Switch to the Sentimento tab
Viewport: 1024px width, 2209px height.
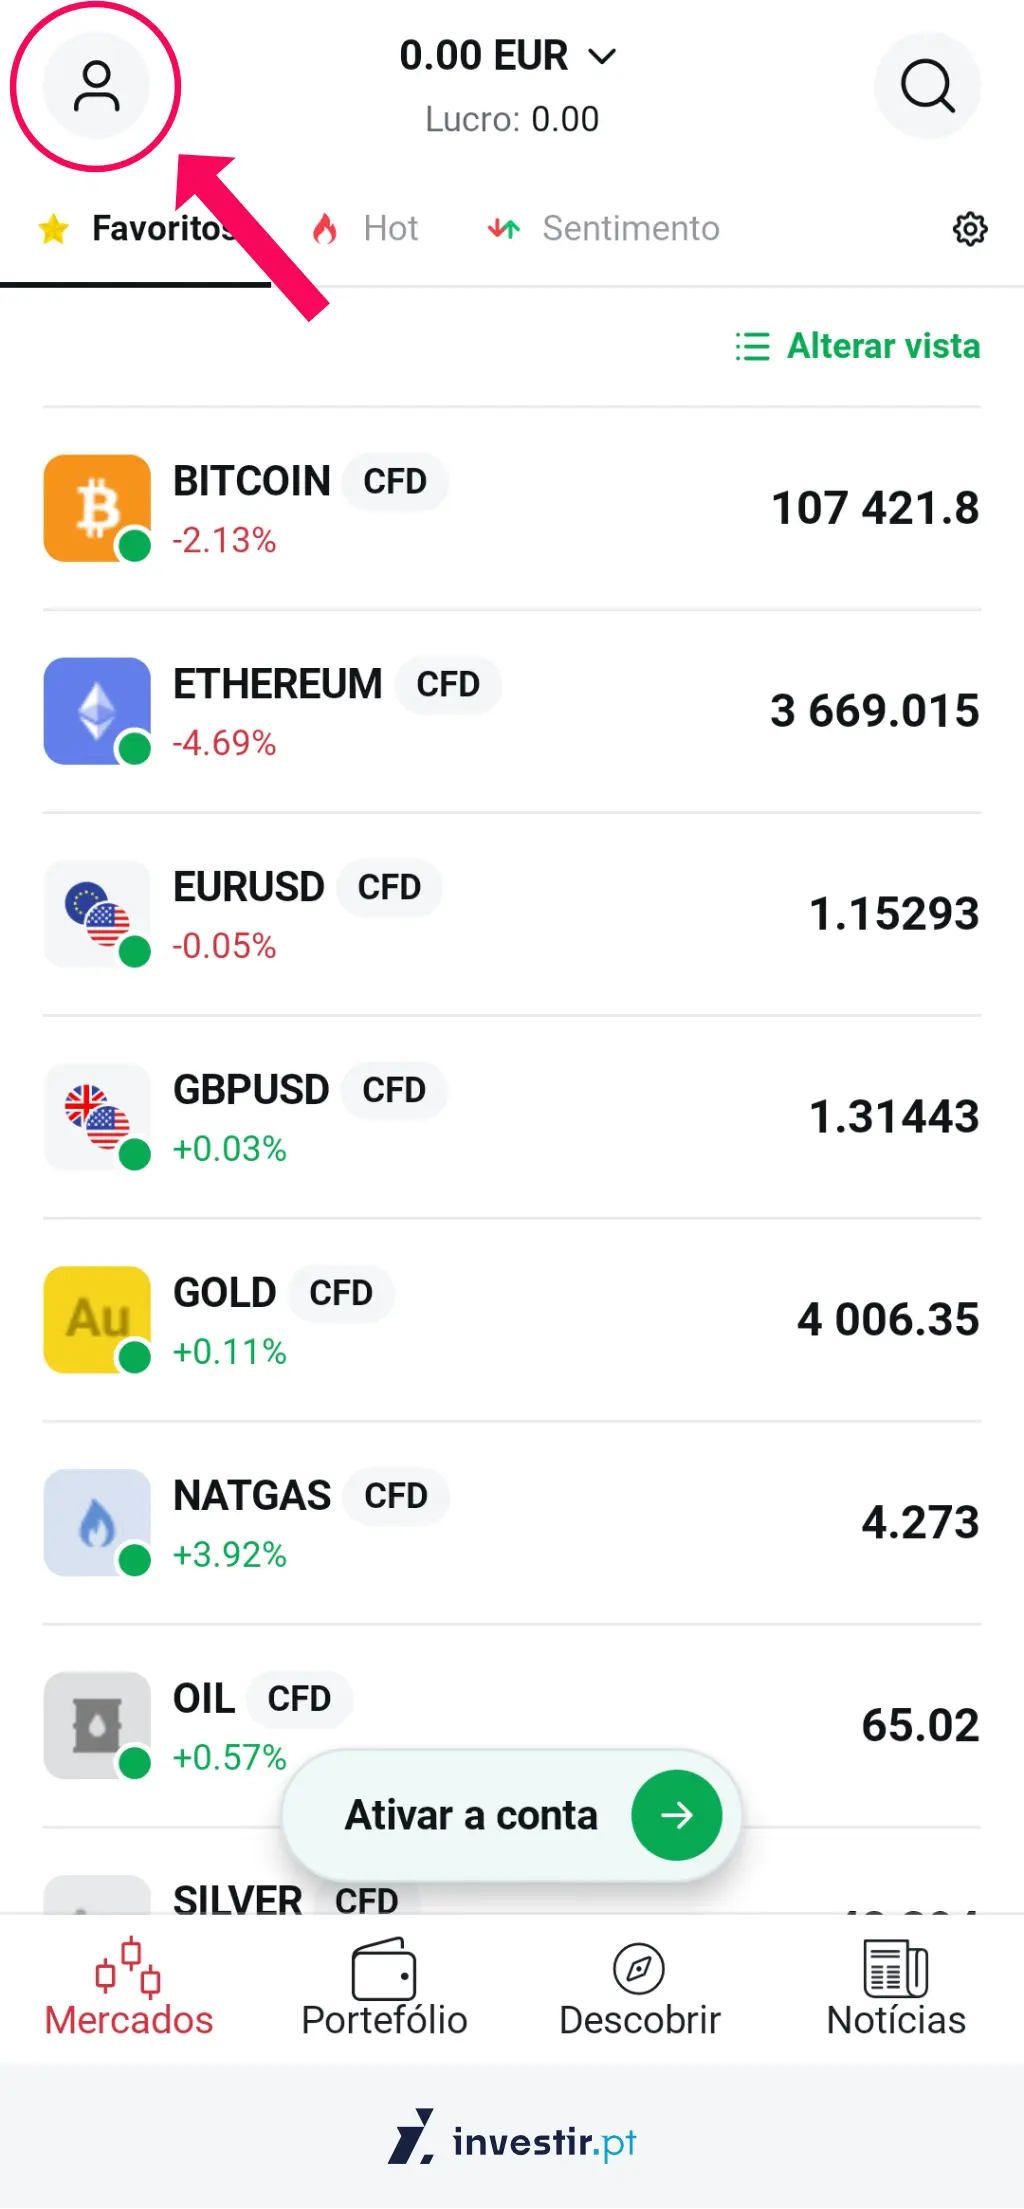(604, 229)
